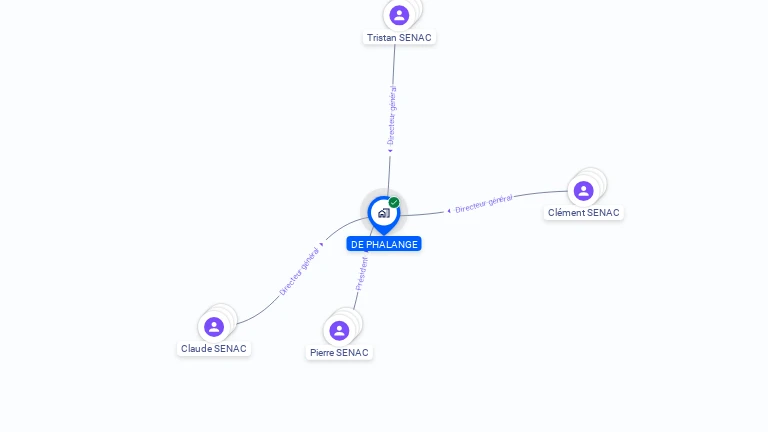The height and width of the screenshot is (432, 768).
Task: Click stacked circles behind Claude SENAC icon
Action: click(x=225, y=316)
